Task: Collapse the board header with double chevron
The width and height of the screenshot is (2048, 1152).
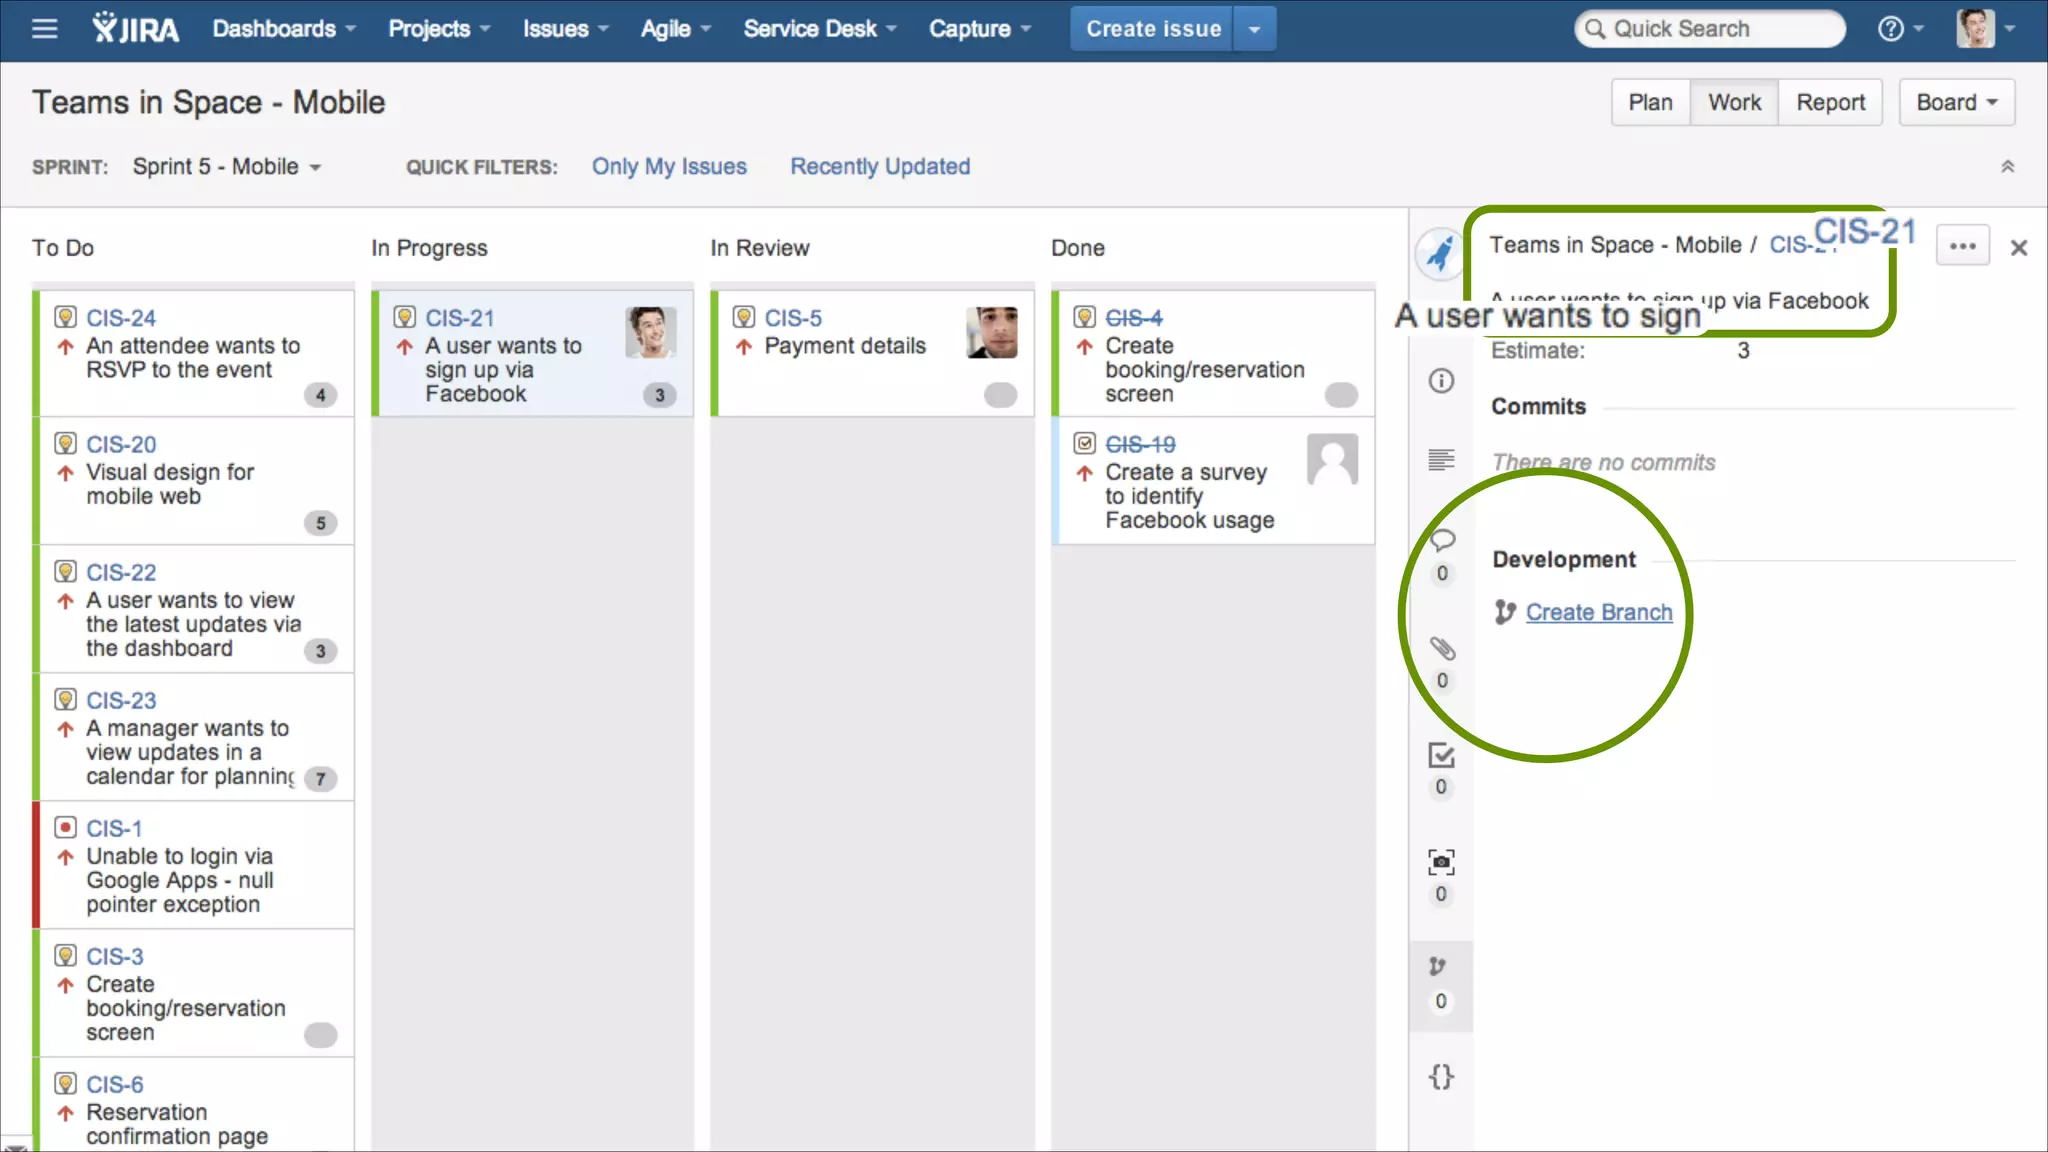Action: point(2007,167)
